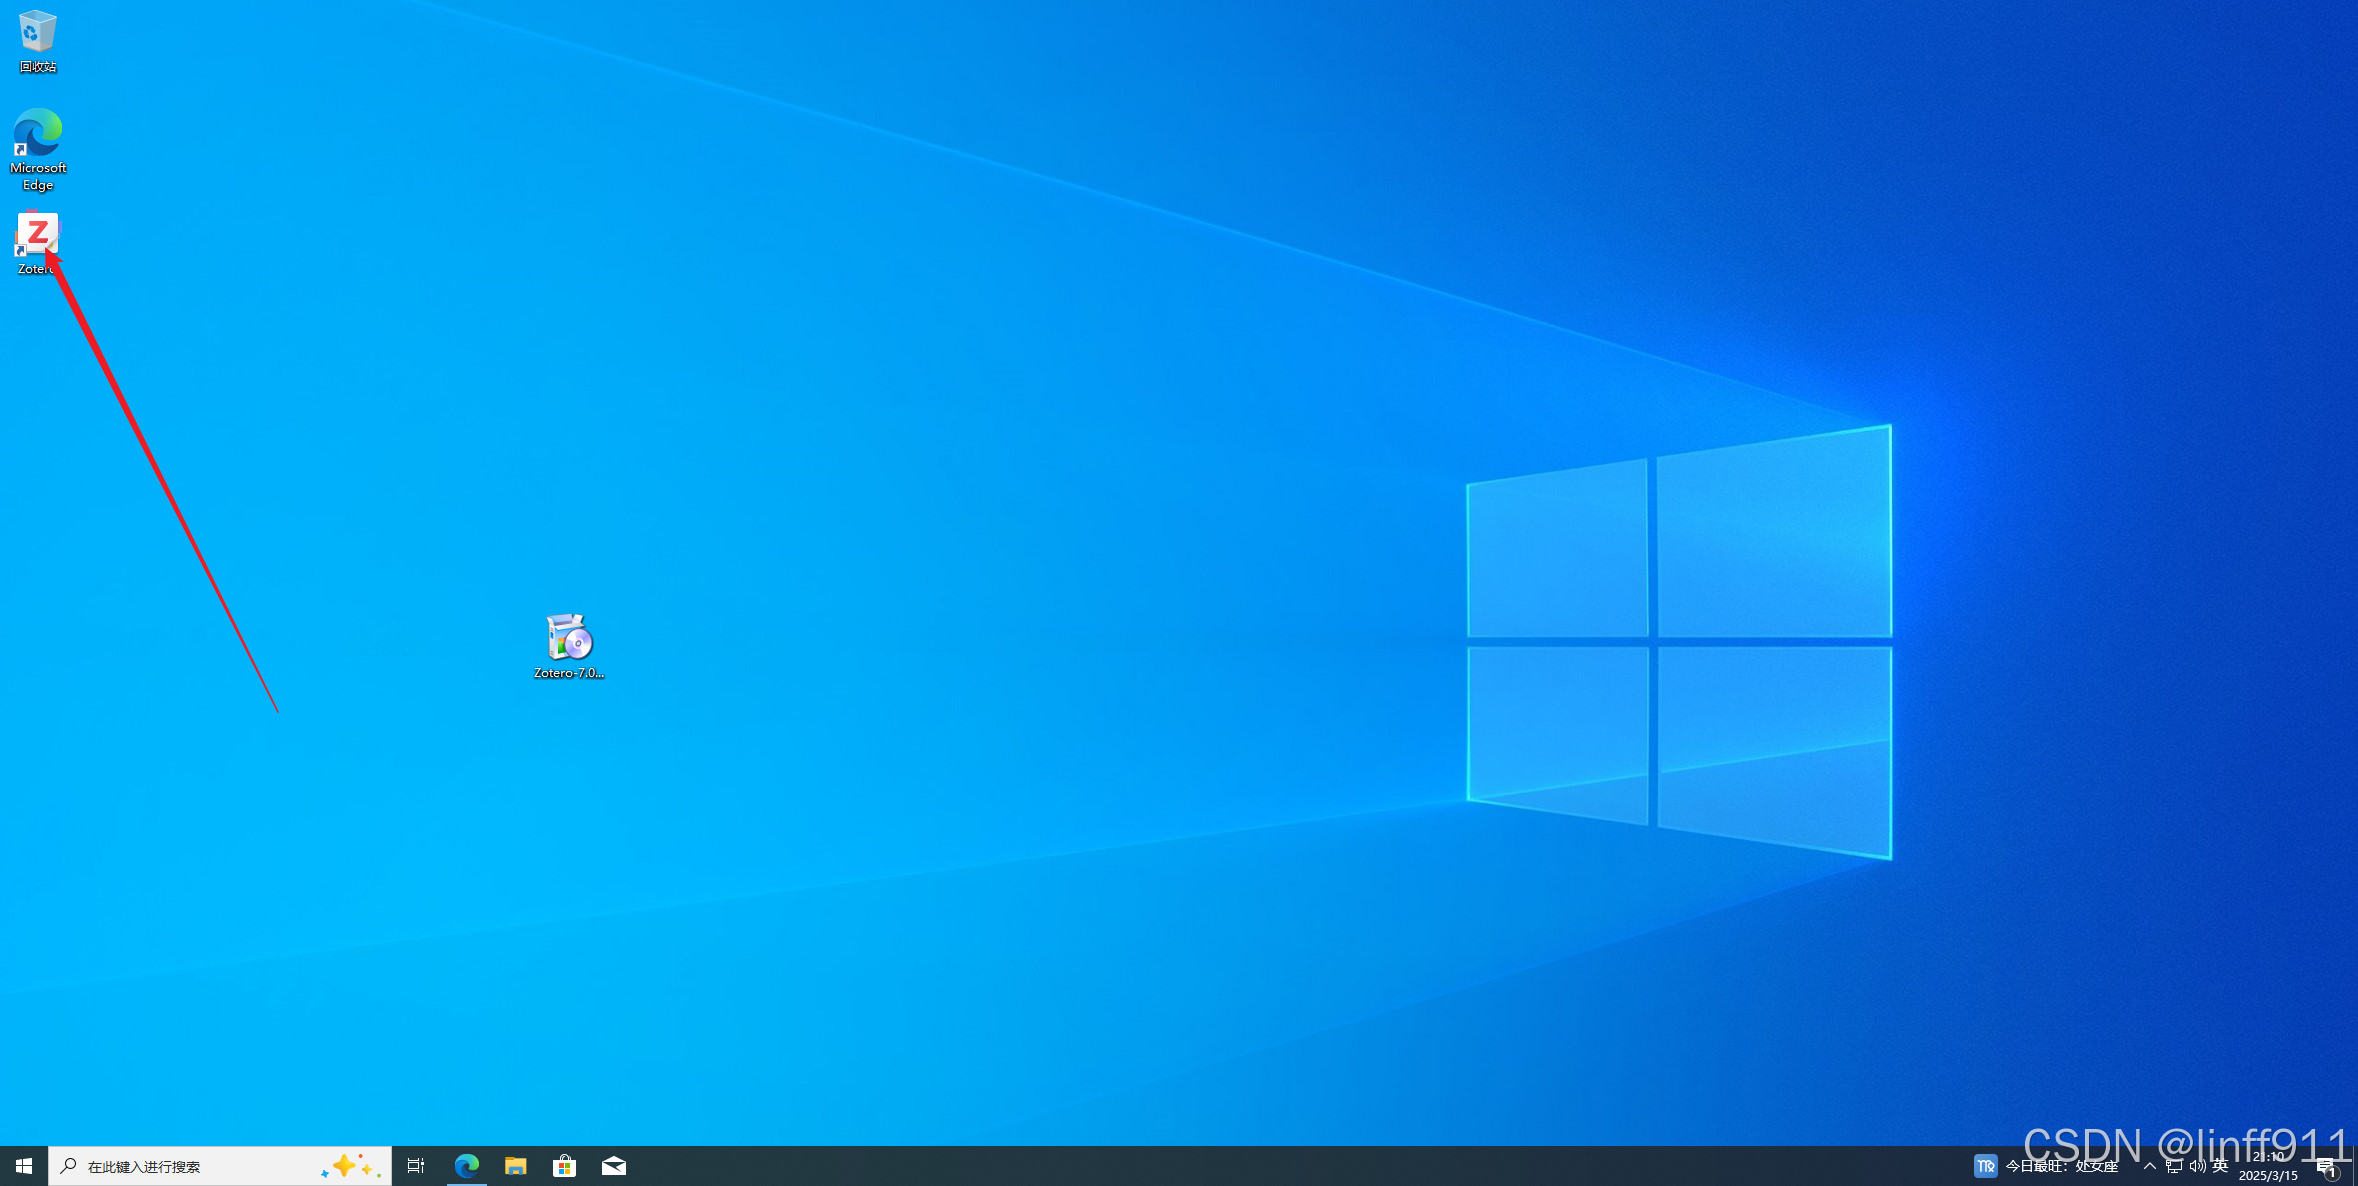This screenshot has height=1186, width=2358.
Task: Open the Windows Start menu
Action: (x=24, y=1166)
